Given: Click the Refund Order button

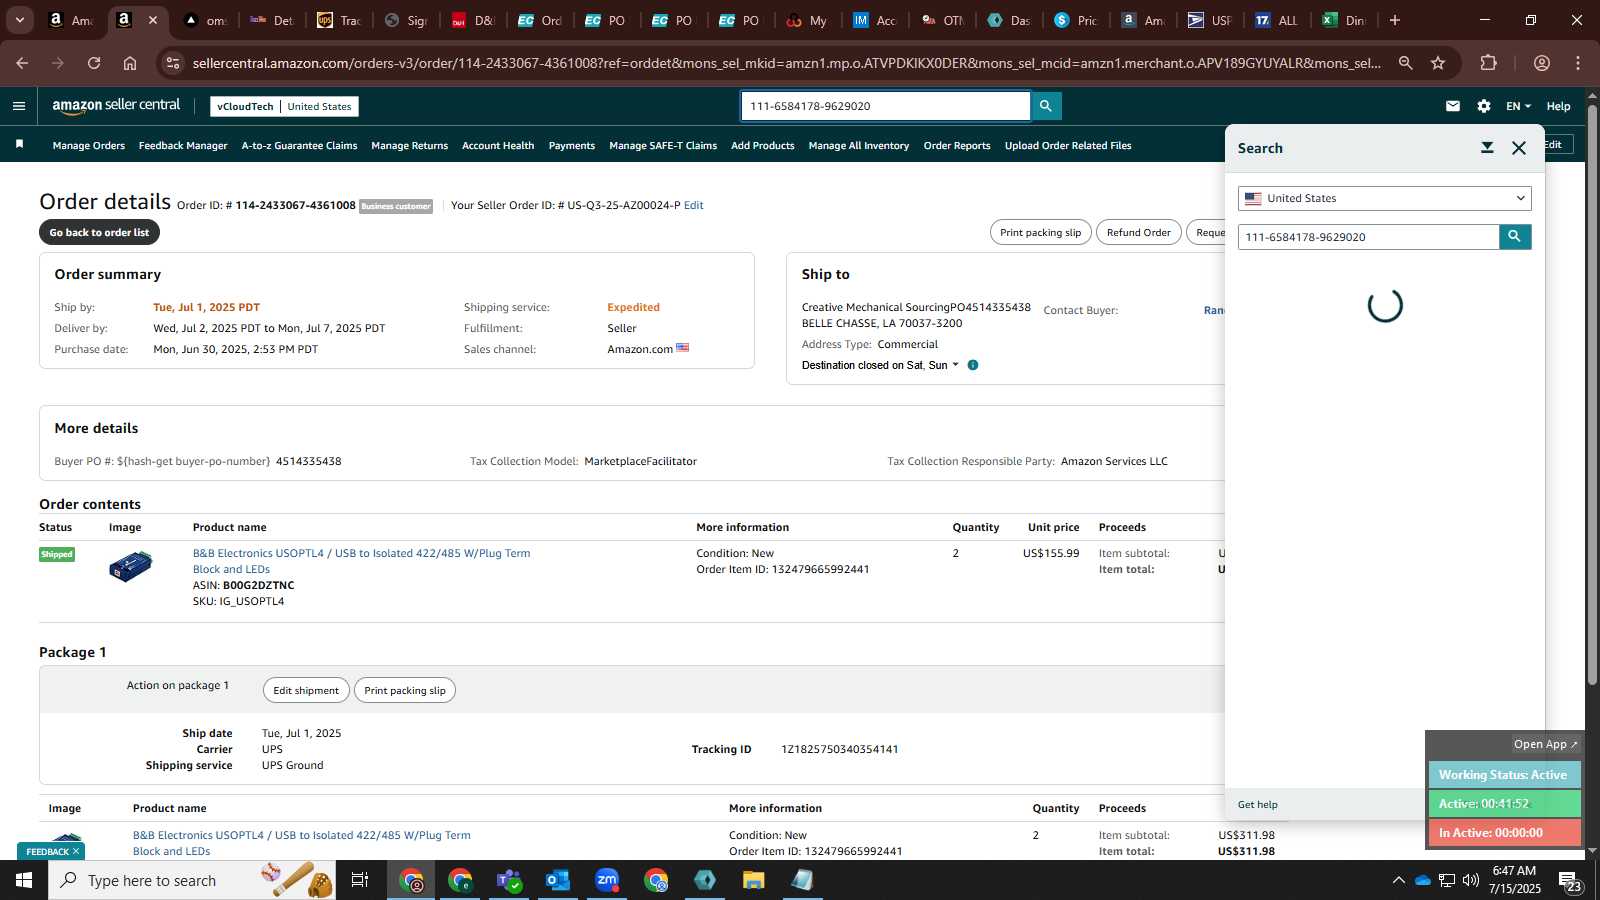Looking at the screenshot, I should pos(1138,232).
